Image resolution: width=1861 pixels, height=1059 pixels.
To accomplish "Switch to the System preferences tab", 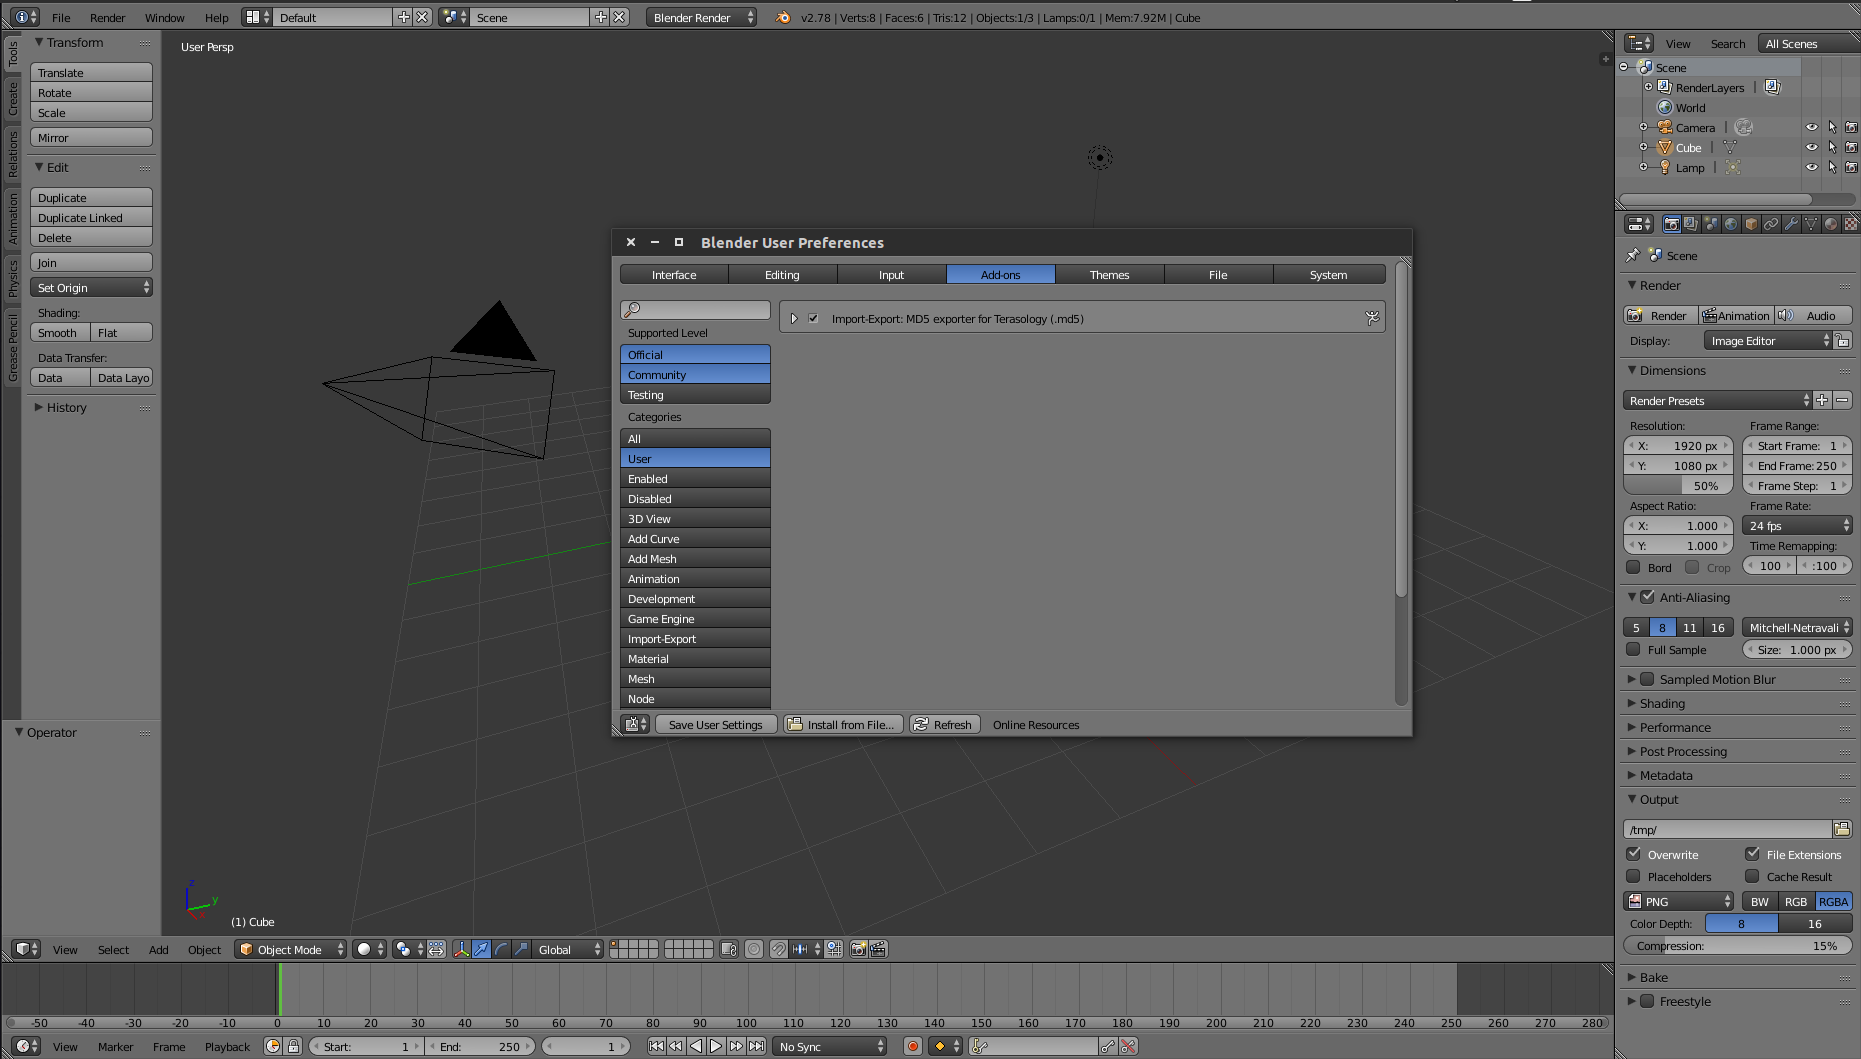I will [x=1329, y=275].
